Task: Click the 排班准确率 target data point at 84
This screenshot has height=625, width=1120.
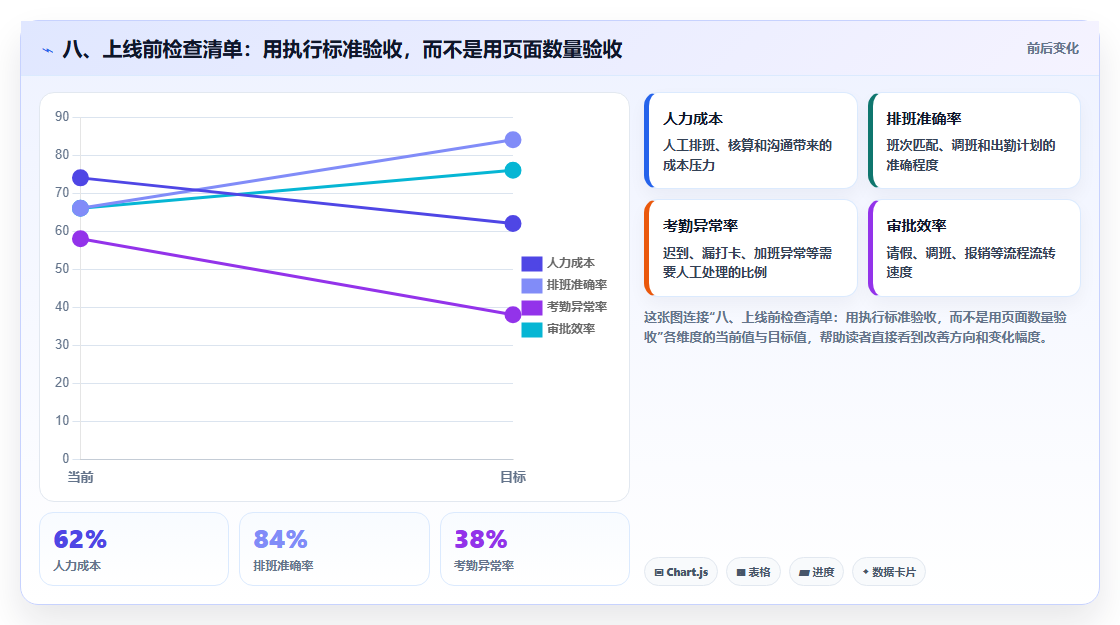Action: coord(513,140)
